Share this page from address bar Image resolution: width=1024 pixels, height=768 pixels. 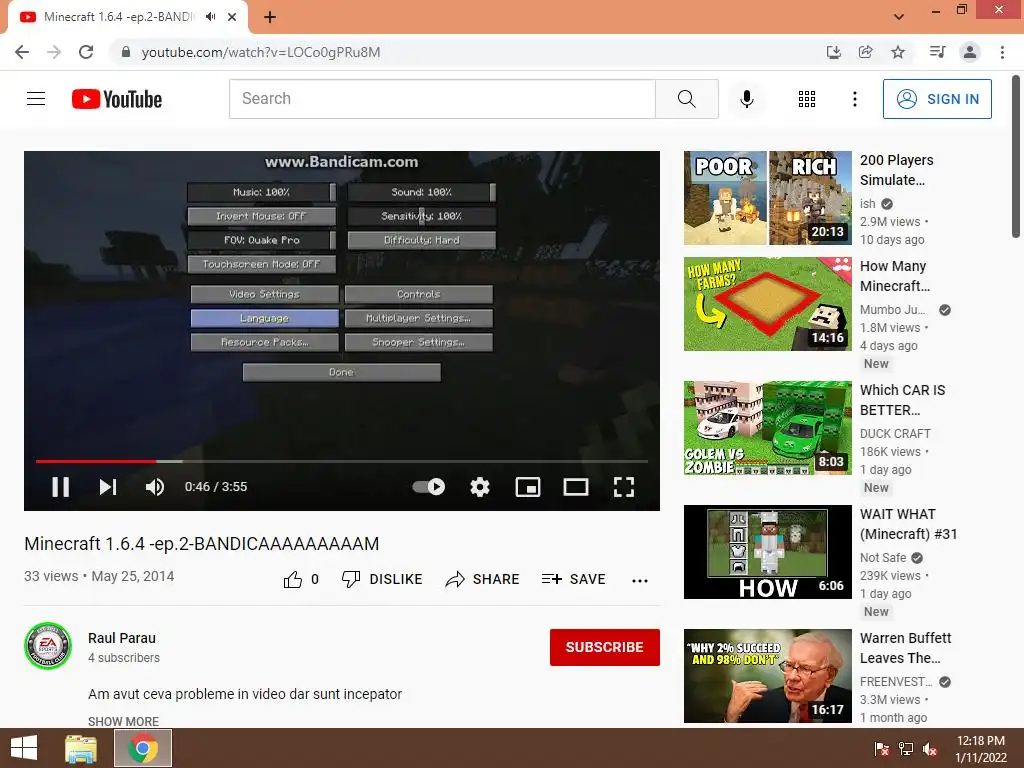866,52
